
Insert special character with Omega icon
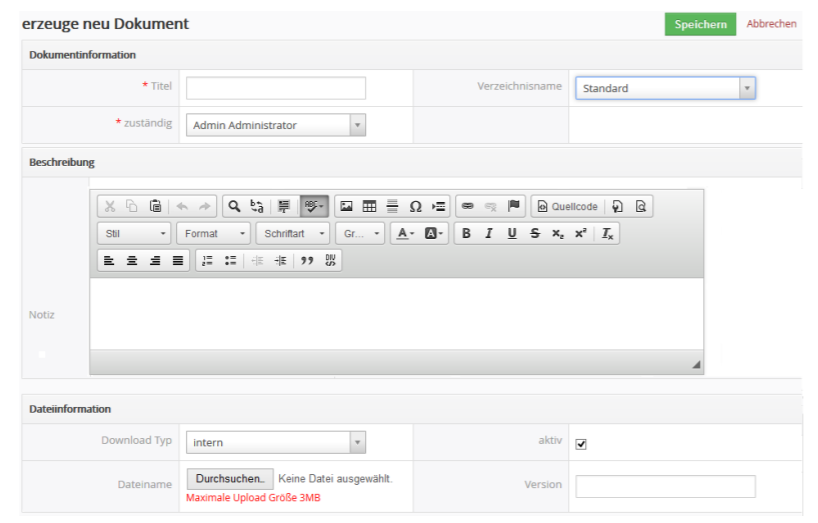415,206
